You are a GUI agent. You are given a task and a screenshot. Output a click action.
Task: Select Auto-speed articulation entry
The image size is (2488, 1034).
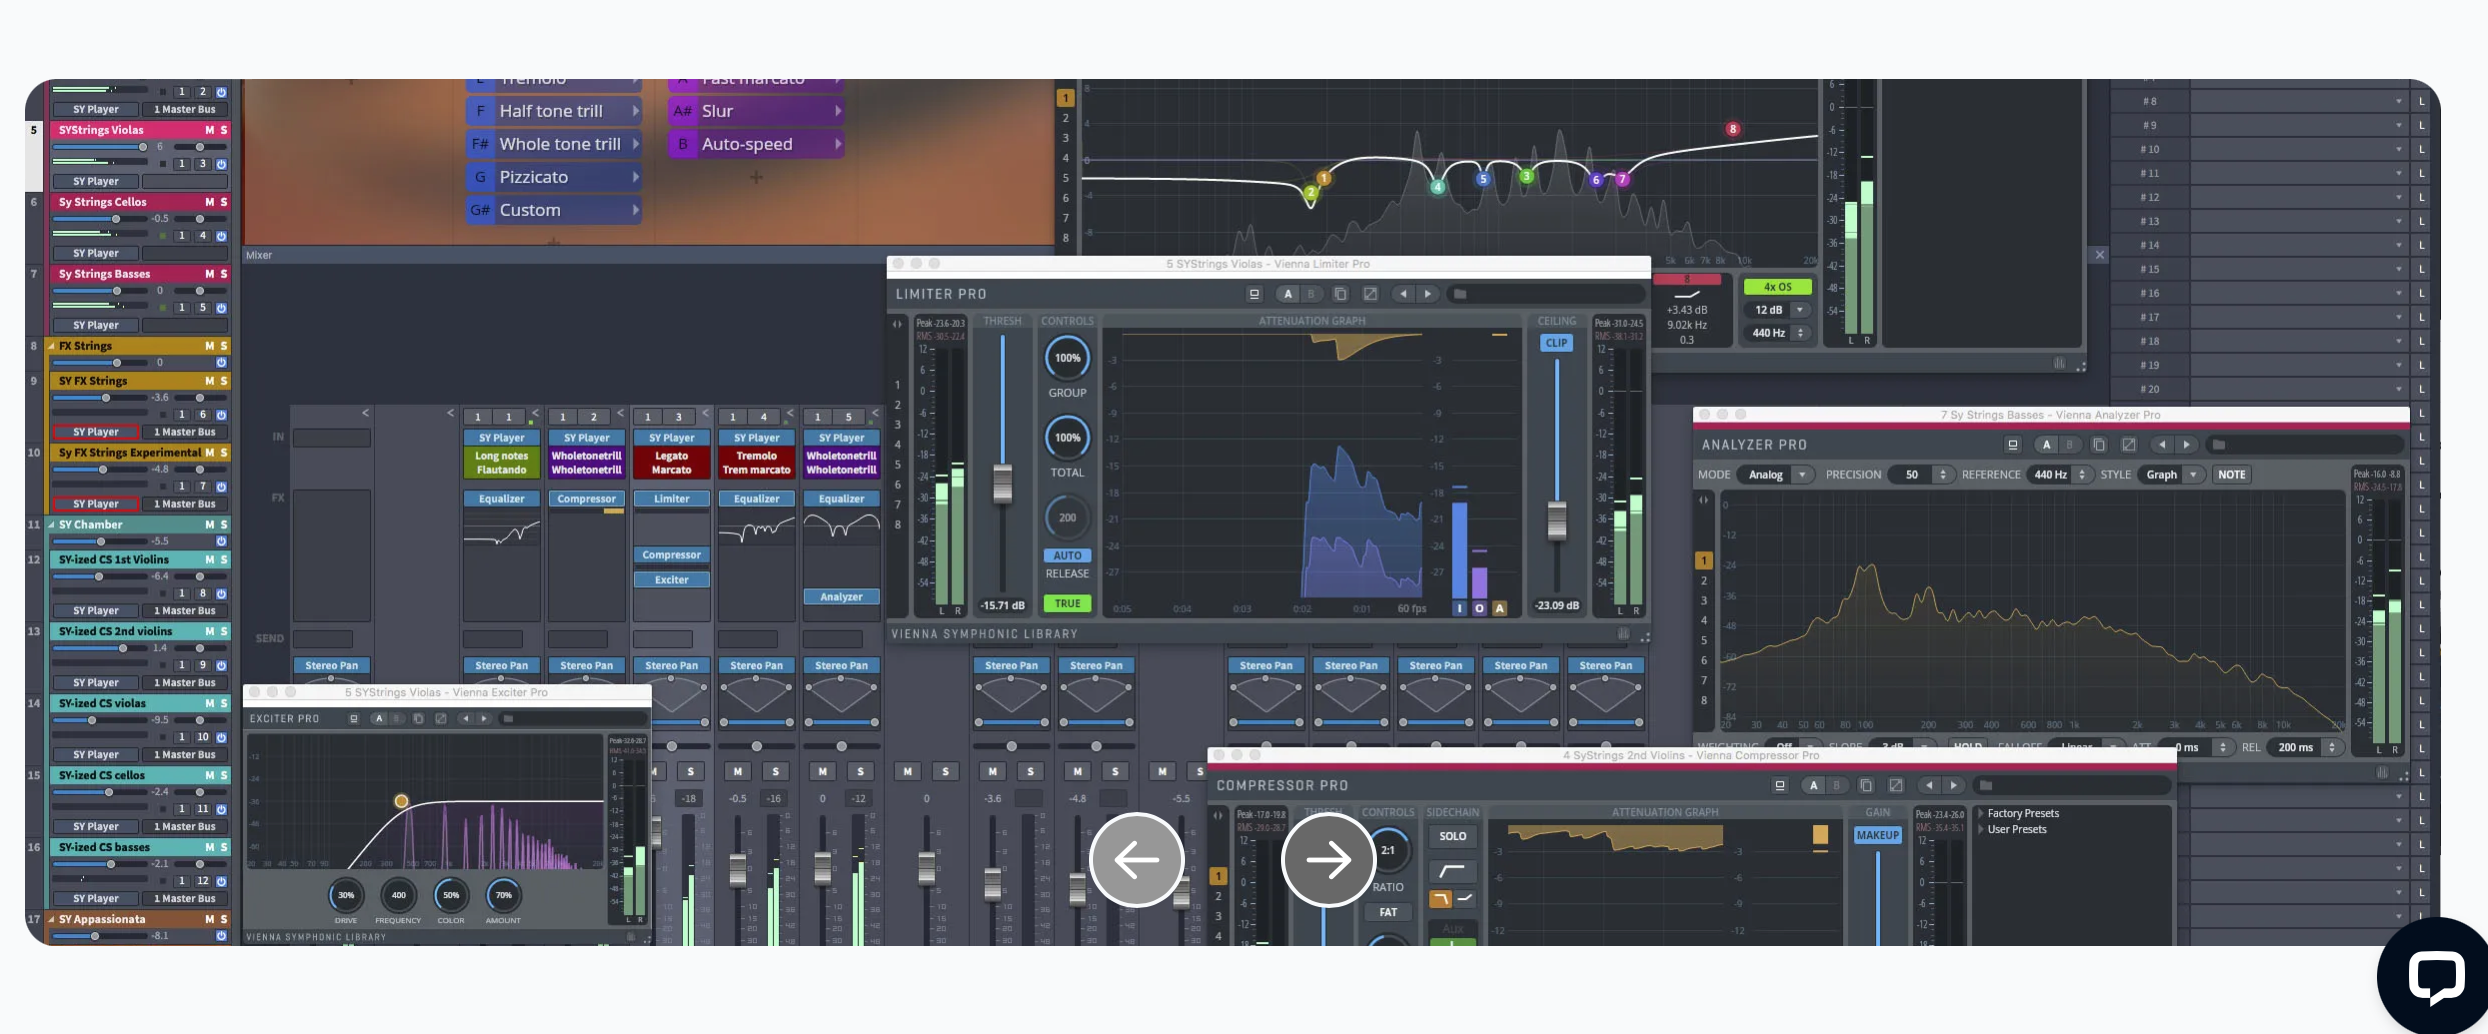point(756,144)
